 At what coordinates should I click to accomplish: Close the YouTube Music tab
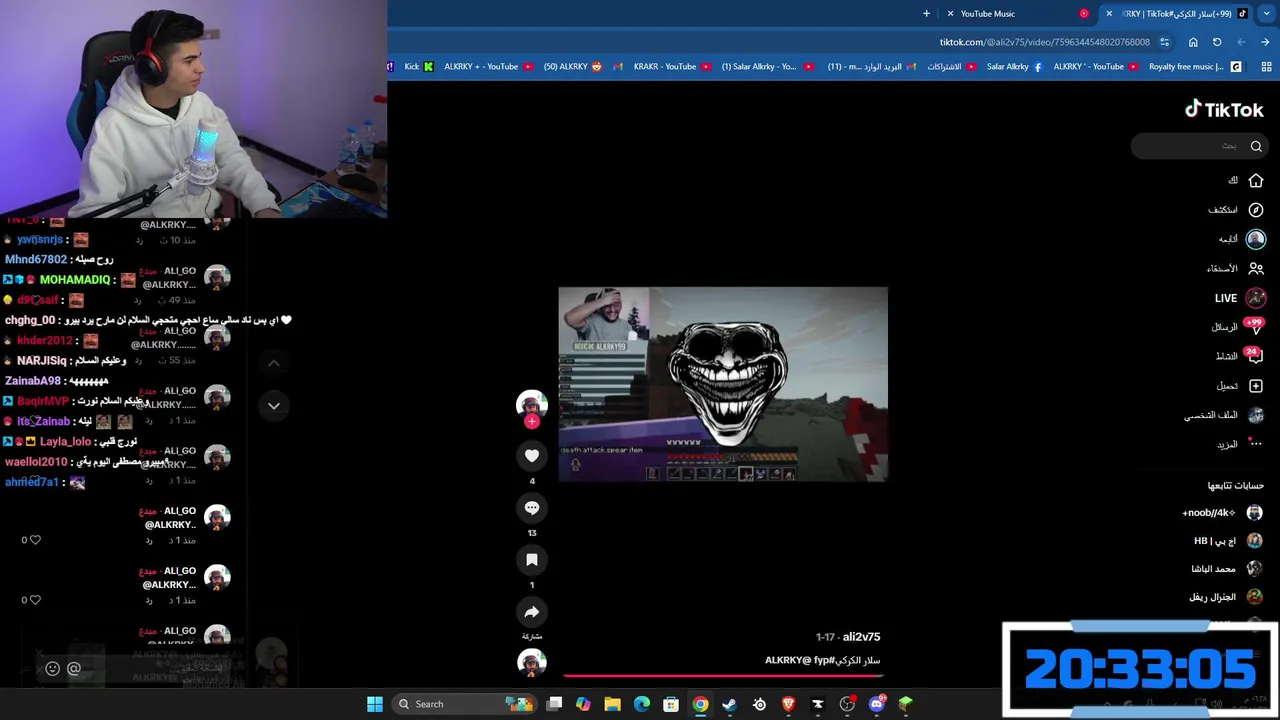point(950,14)
